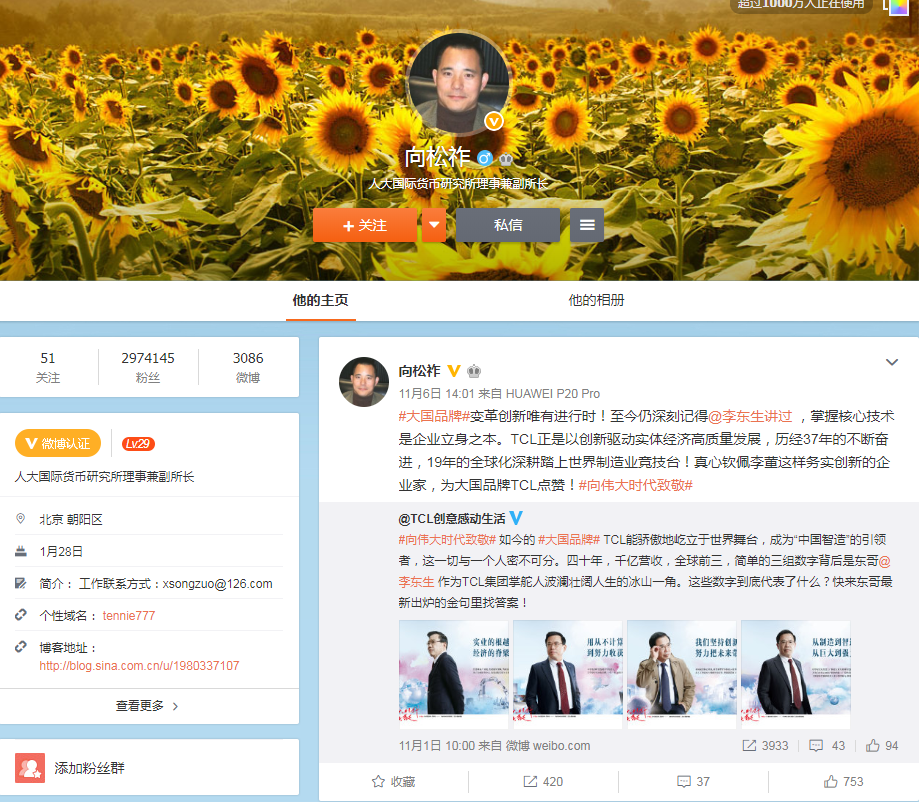Click the comment icon showing 43
Viewport: 919px width, 802px height.
(816, 746)
